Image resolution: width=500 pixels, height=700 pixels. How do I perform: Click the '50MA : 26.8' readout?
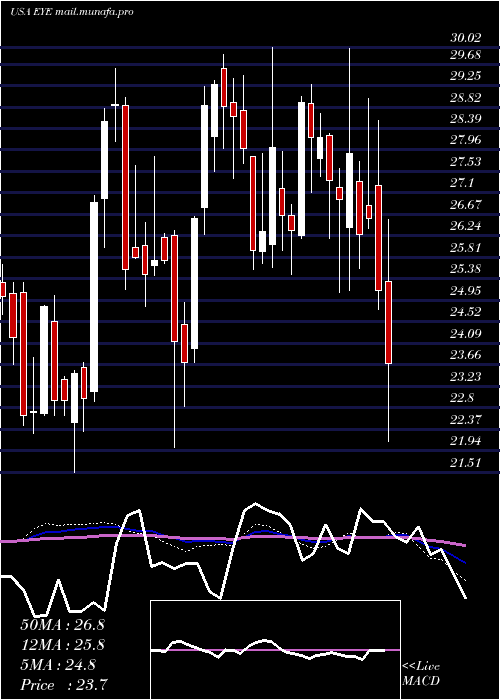(x=62, y=625)
